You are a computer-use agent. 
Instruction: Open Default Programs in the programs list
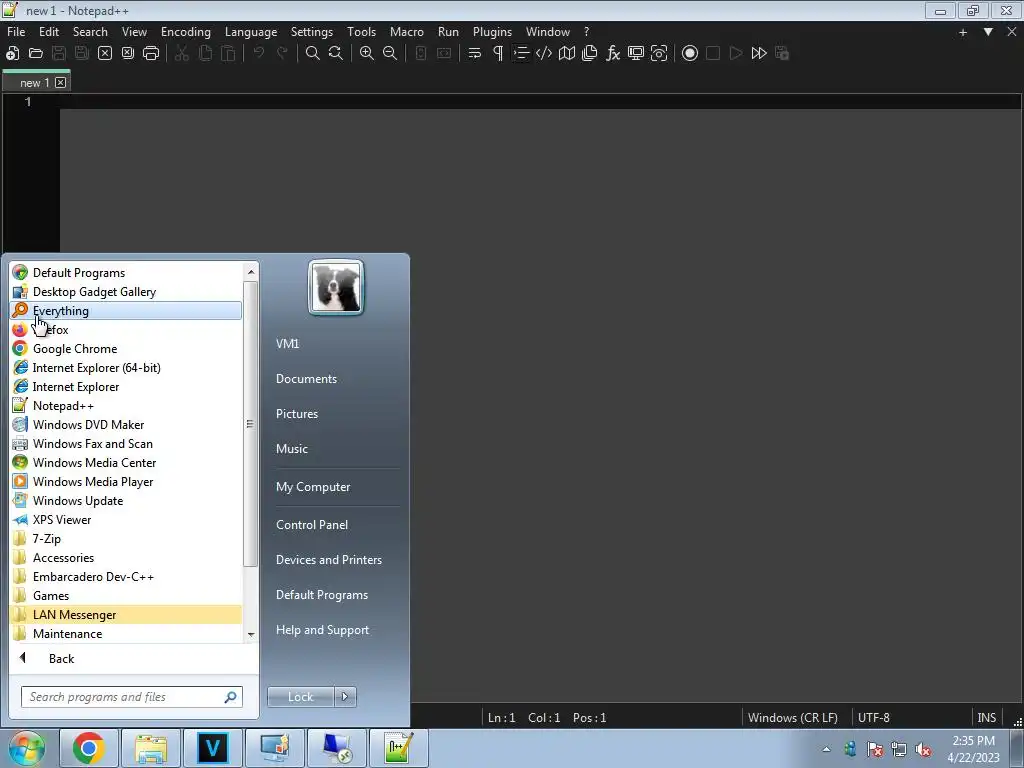[126, 273]
